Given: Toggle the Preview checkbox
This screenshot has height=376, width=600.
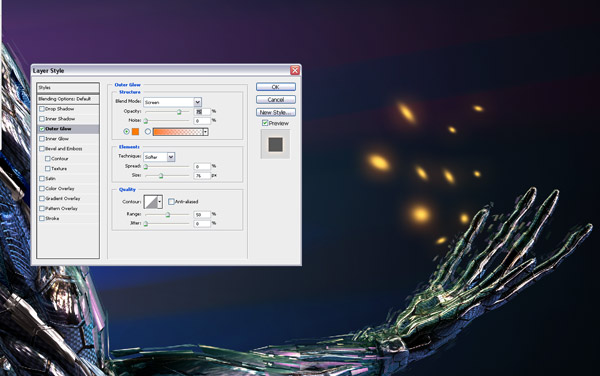Looking at the screenshot, I should (x=265, y=123).
